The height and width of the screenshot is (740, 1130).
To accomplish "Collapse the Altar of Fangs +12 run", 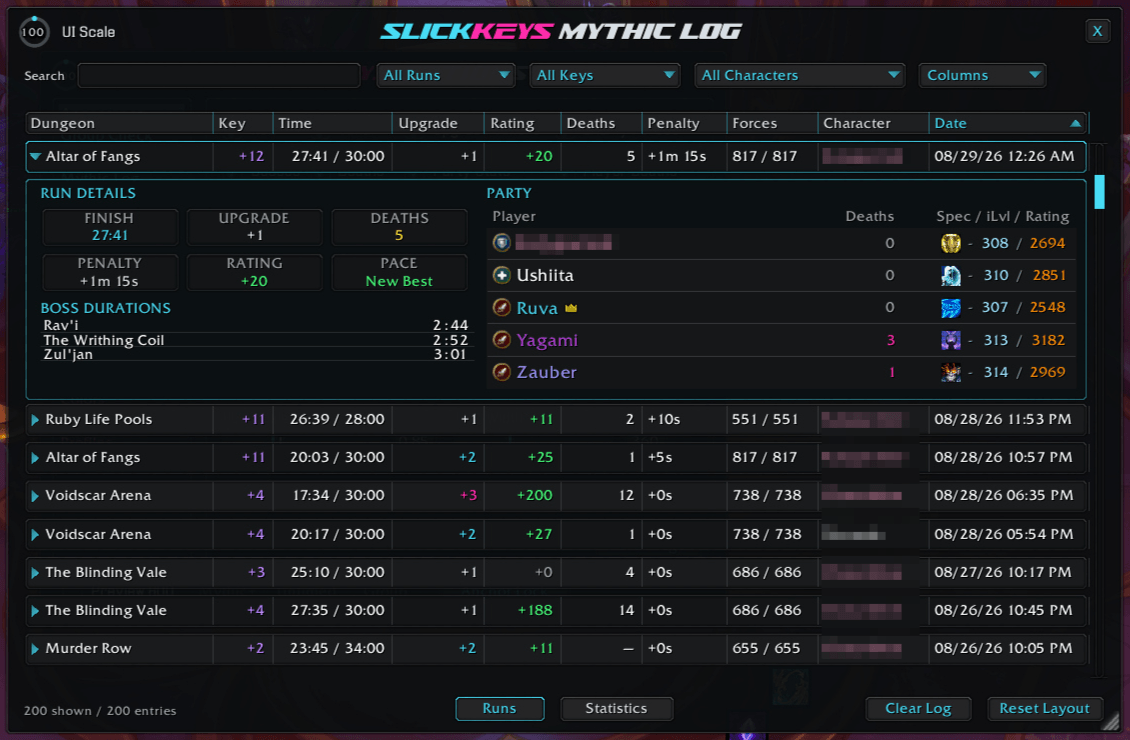I will [35, 156].
